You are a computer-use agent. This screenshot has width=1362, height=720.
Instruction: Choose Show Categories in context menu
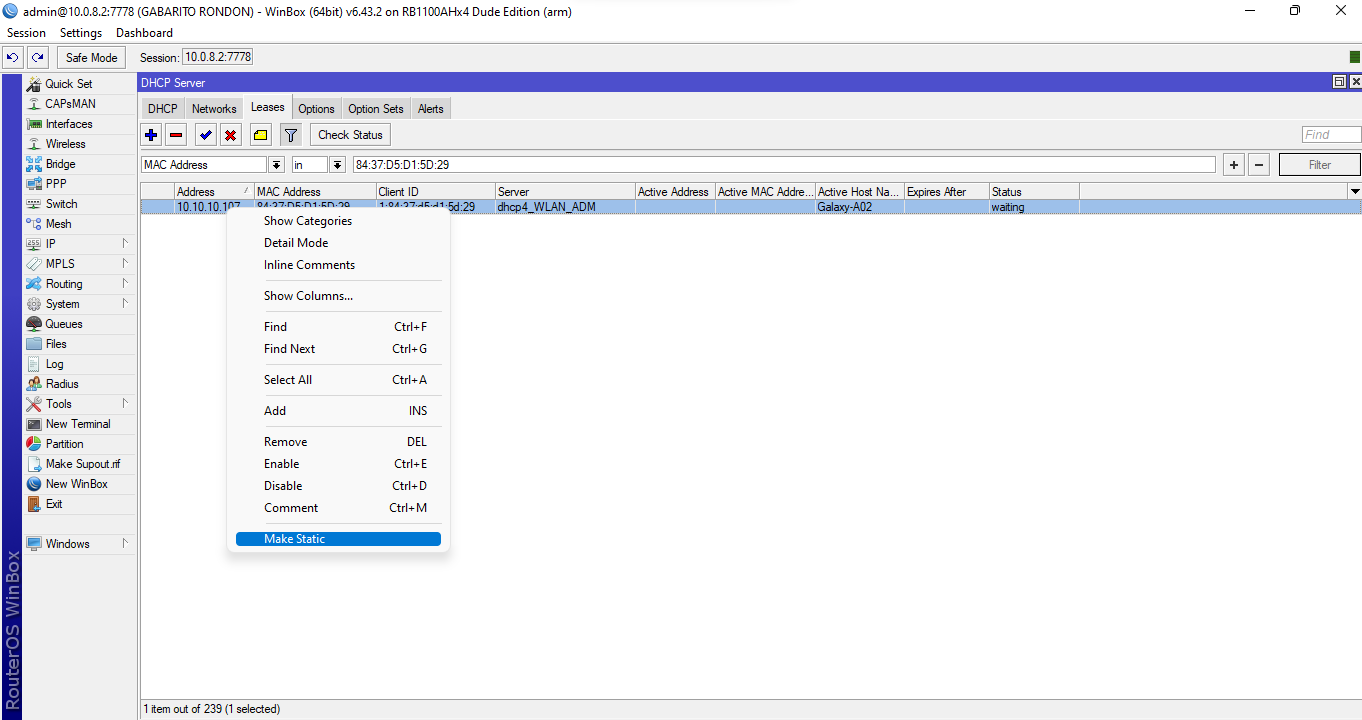338,221
